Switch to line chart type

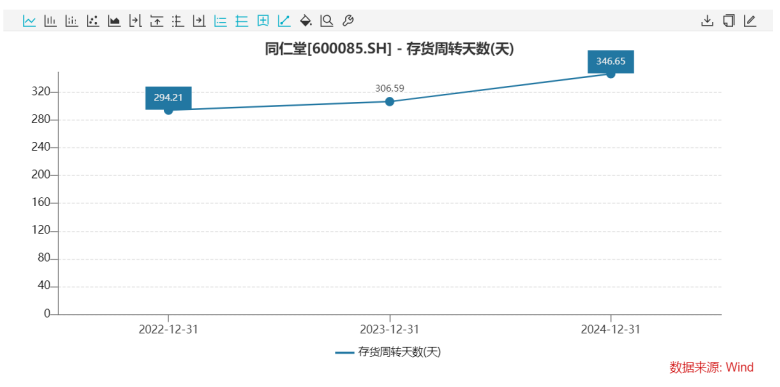(29, 21)
